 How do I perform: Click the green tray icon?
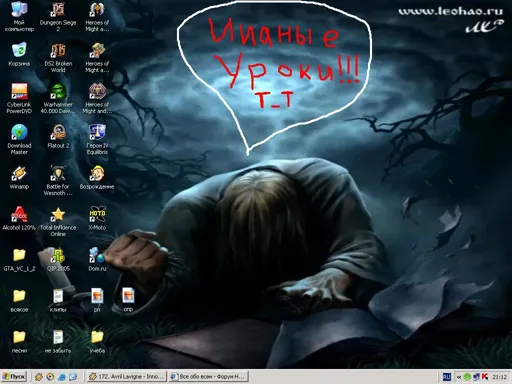467,377
